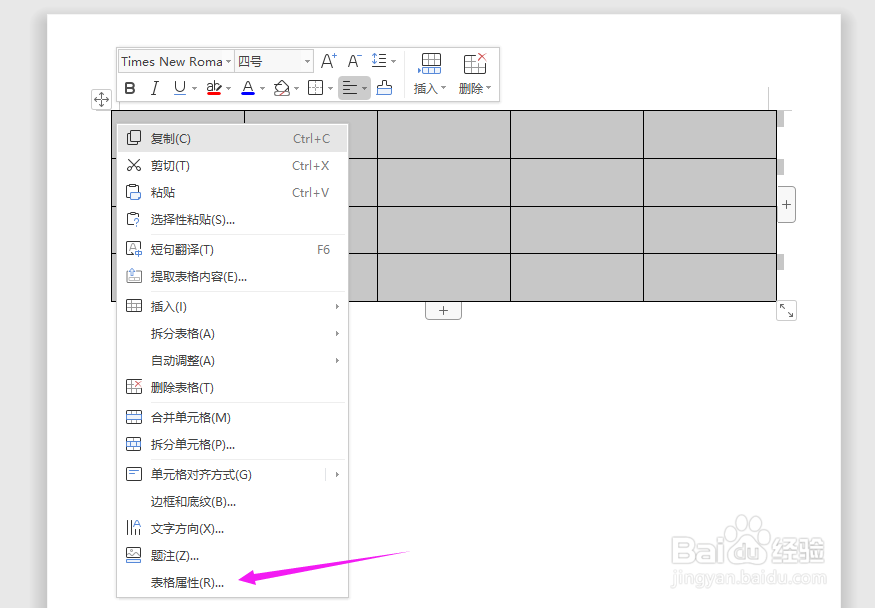Open 表格属性(R)... menu entry
875x608 pixels.
point(233,583)
